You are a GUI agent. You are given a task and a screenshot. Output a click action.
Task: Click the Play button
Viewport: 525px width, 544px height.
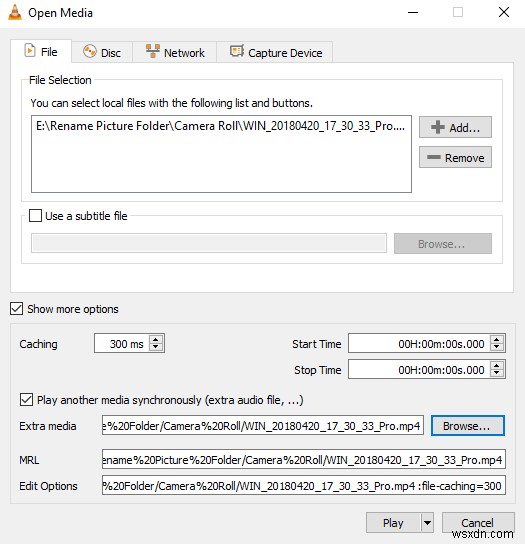coord(393,522)
